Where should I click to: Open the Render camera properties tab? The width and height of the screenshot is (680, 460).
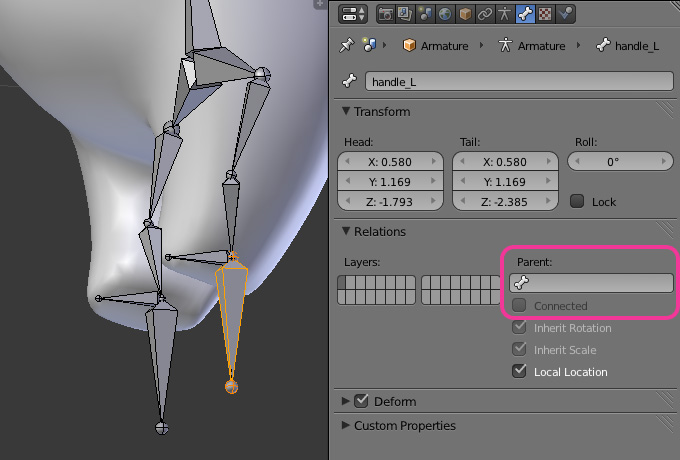pos(386,14)
